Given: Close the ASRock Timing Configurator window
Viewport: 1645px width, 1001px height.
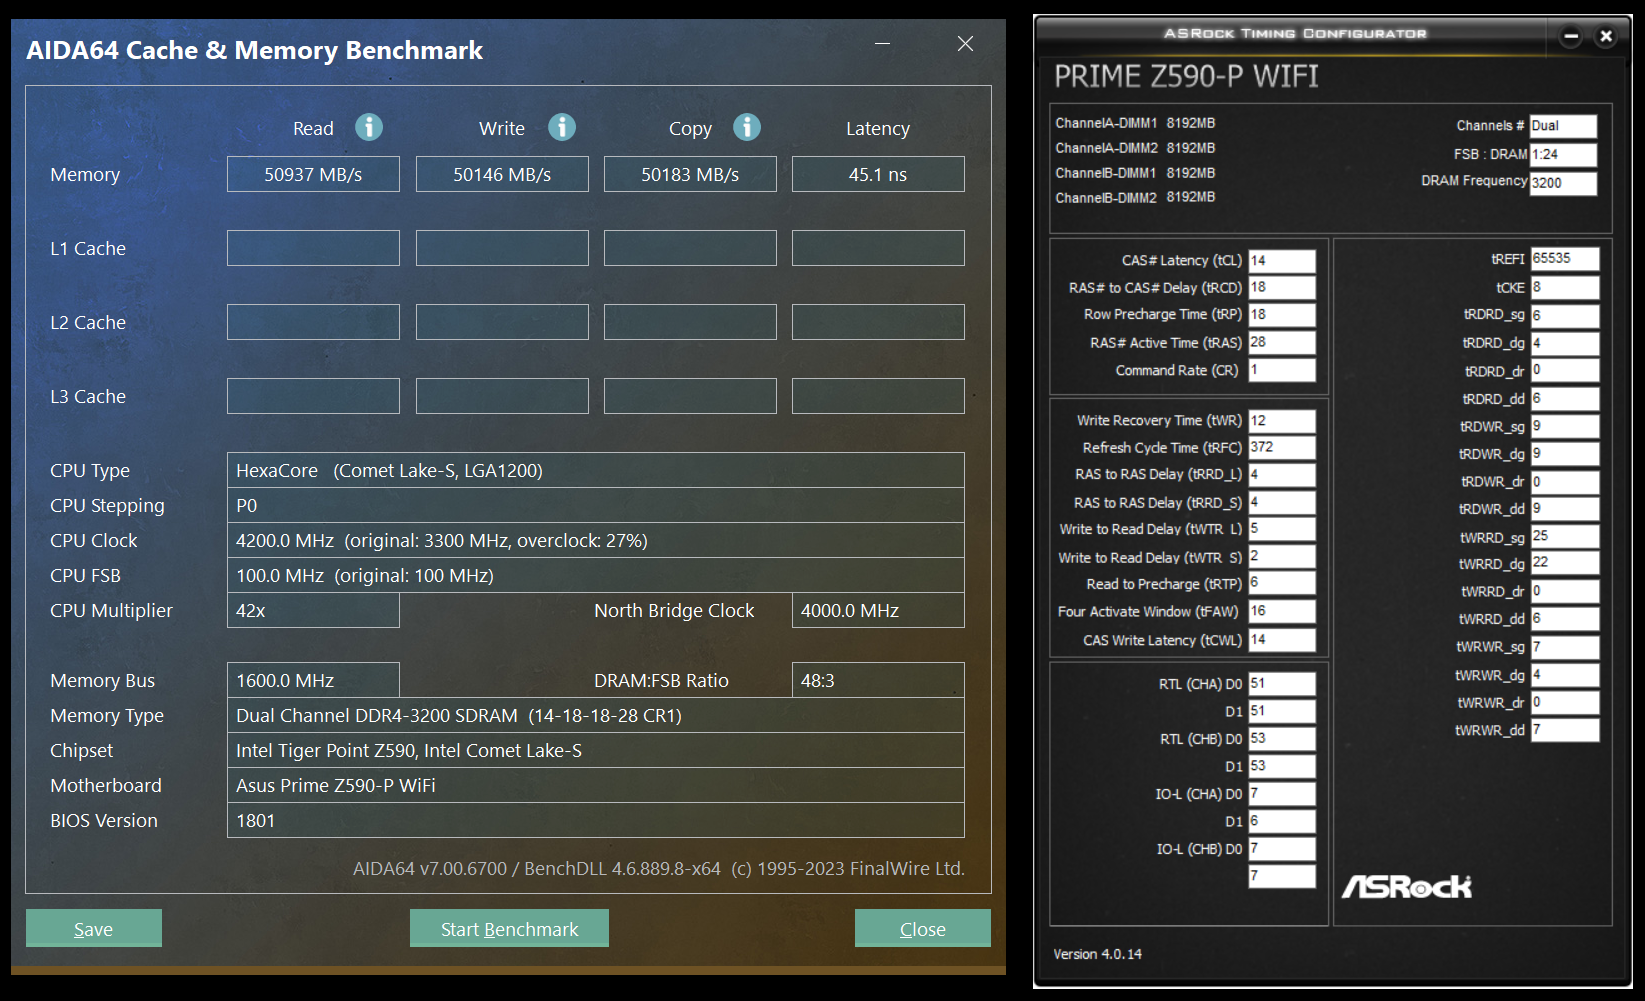Looking at the screenshot, I should click(1606, 36).
